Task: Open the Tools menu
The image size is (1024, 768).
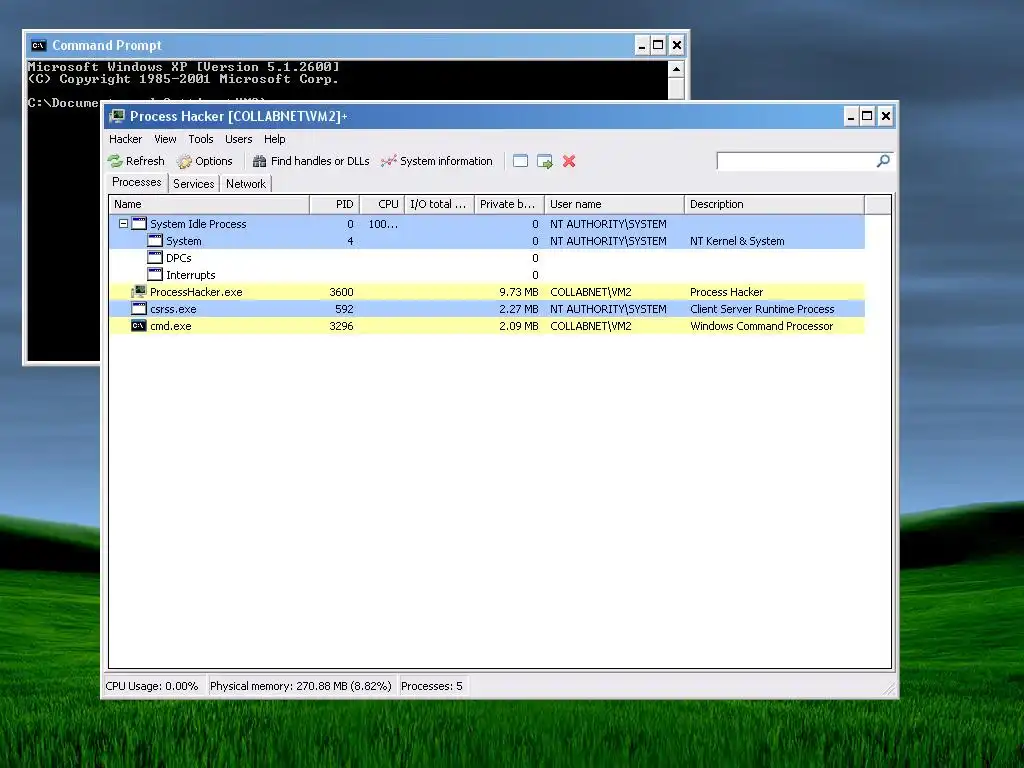Action: 200,139
